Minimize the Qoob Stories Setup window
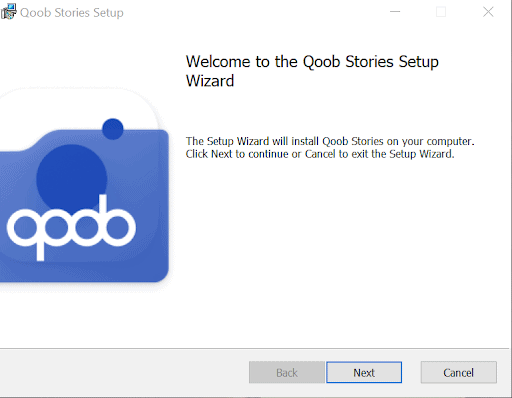This screenshot has width=512, height=398. click(395, 12)
